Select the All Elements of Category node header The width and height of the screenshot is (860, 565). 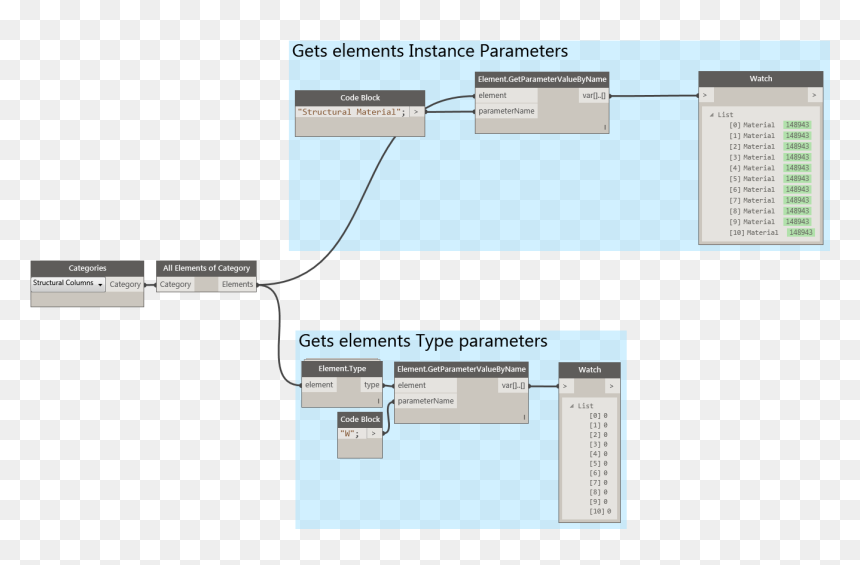[206, 268]
